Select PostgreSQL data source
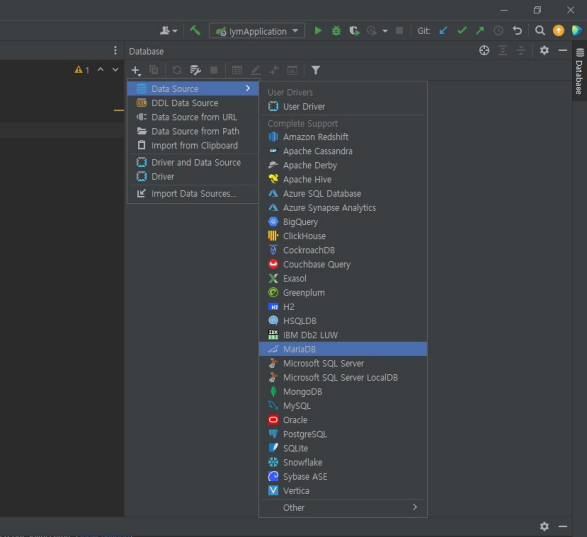 (343, 434)
